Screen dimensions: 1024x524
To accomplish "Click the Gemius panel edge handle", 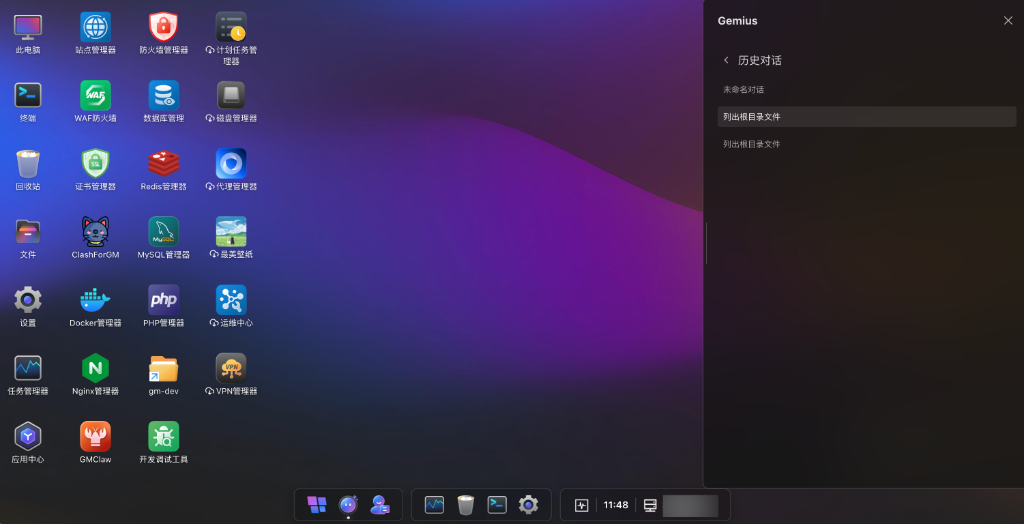I will click(x=706, y=243).
